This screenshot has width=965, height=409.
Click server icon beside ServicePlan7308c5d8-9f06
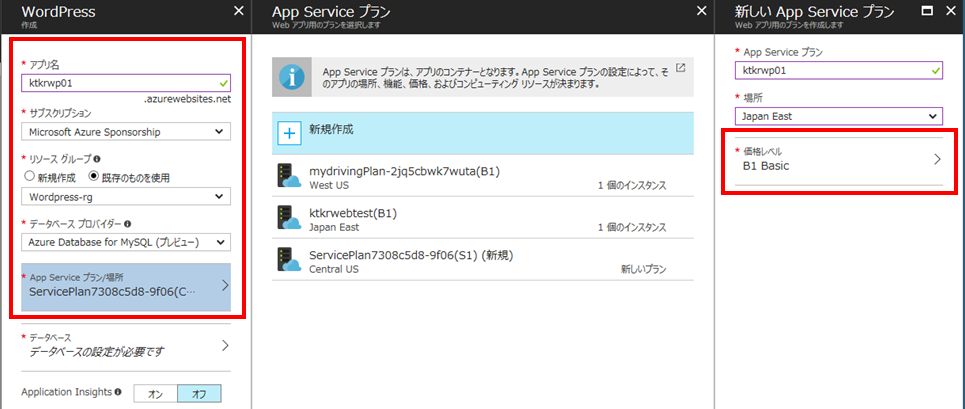point(289,260)
